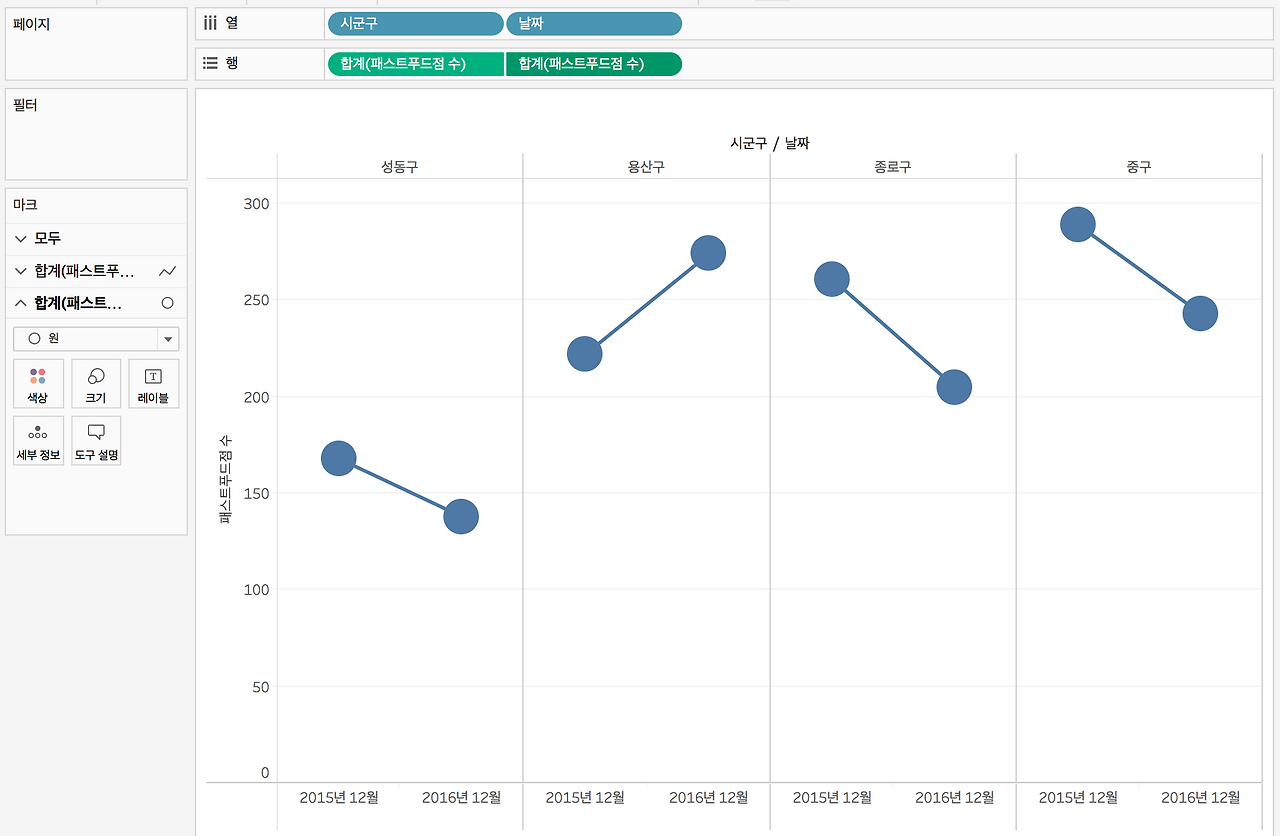Collapse the second bold 합계(패스트… marks section

click(x=21, y=303)
